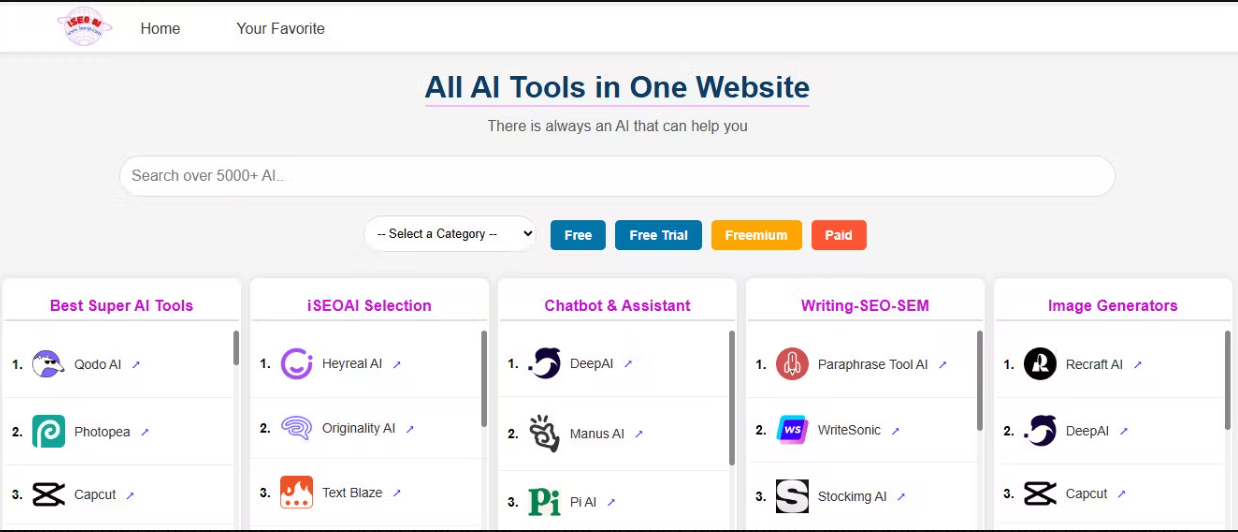Click the WriteSonic WS icon

(x=792, y=430)
